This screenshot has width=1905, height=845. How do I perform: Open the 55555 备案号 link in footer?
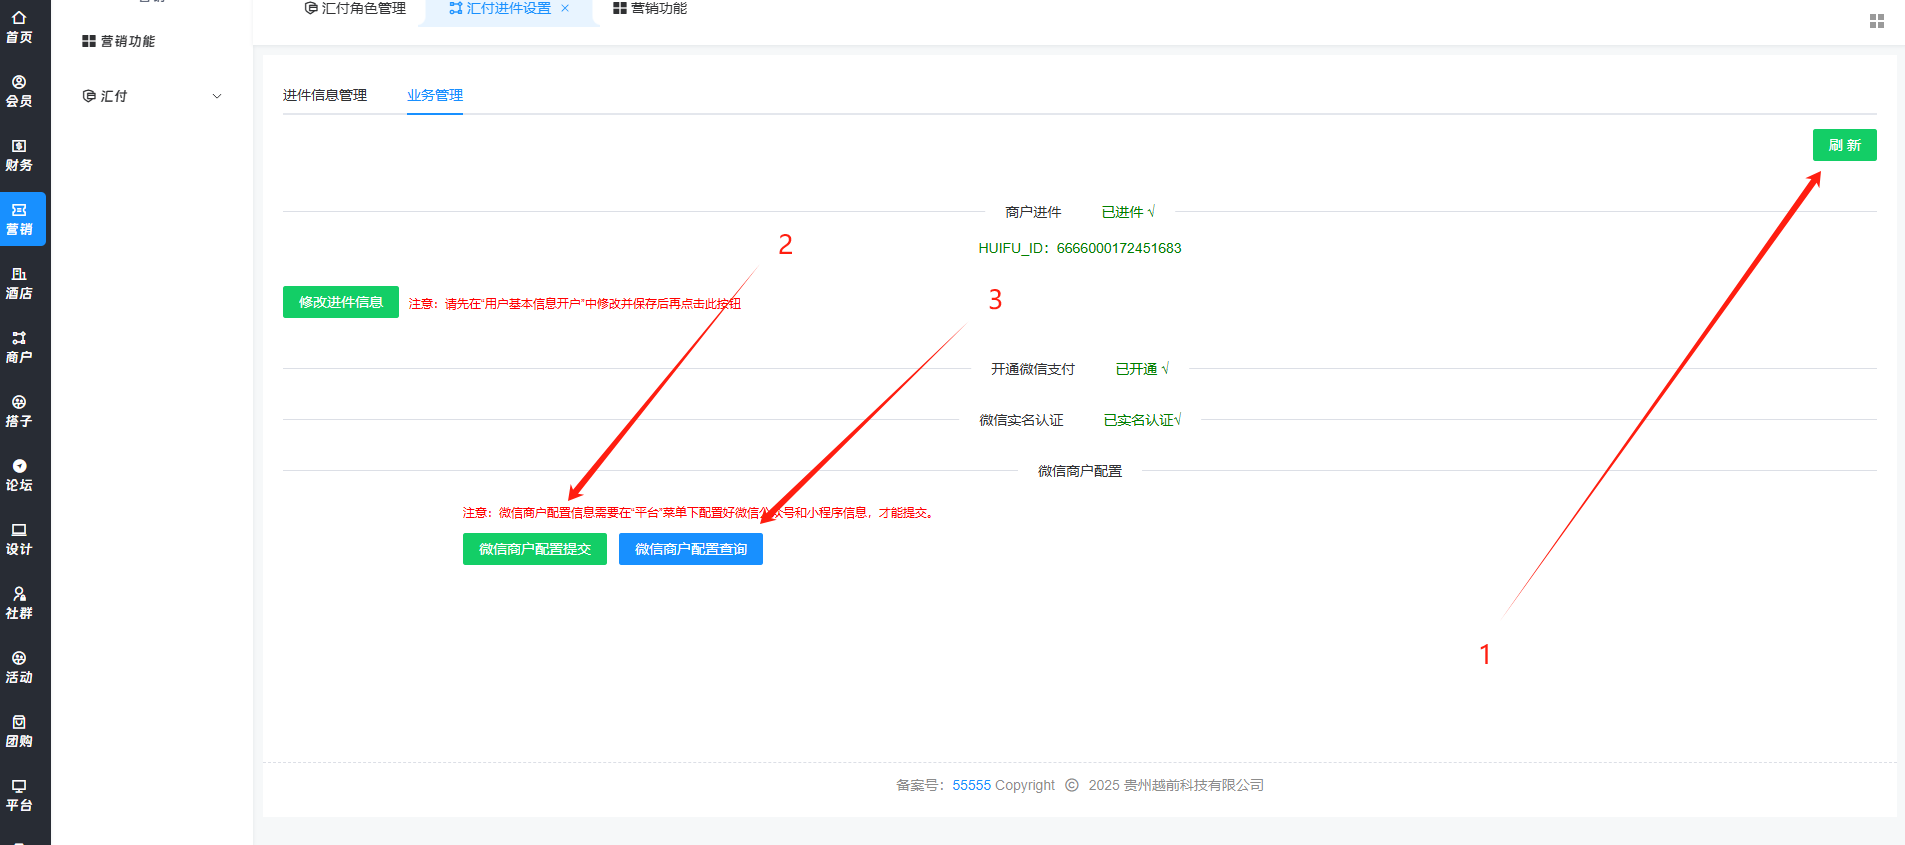(971, 785)
